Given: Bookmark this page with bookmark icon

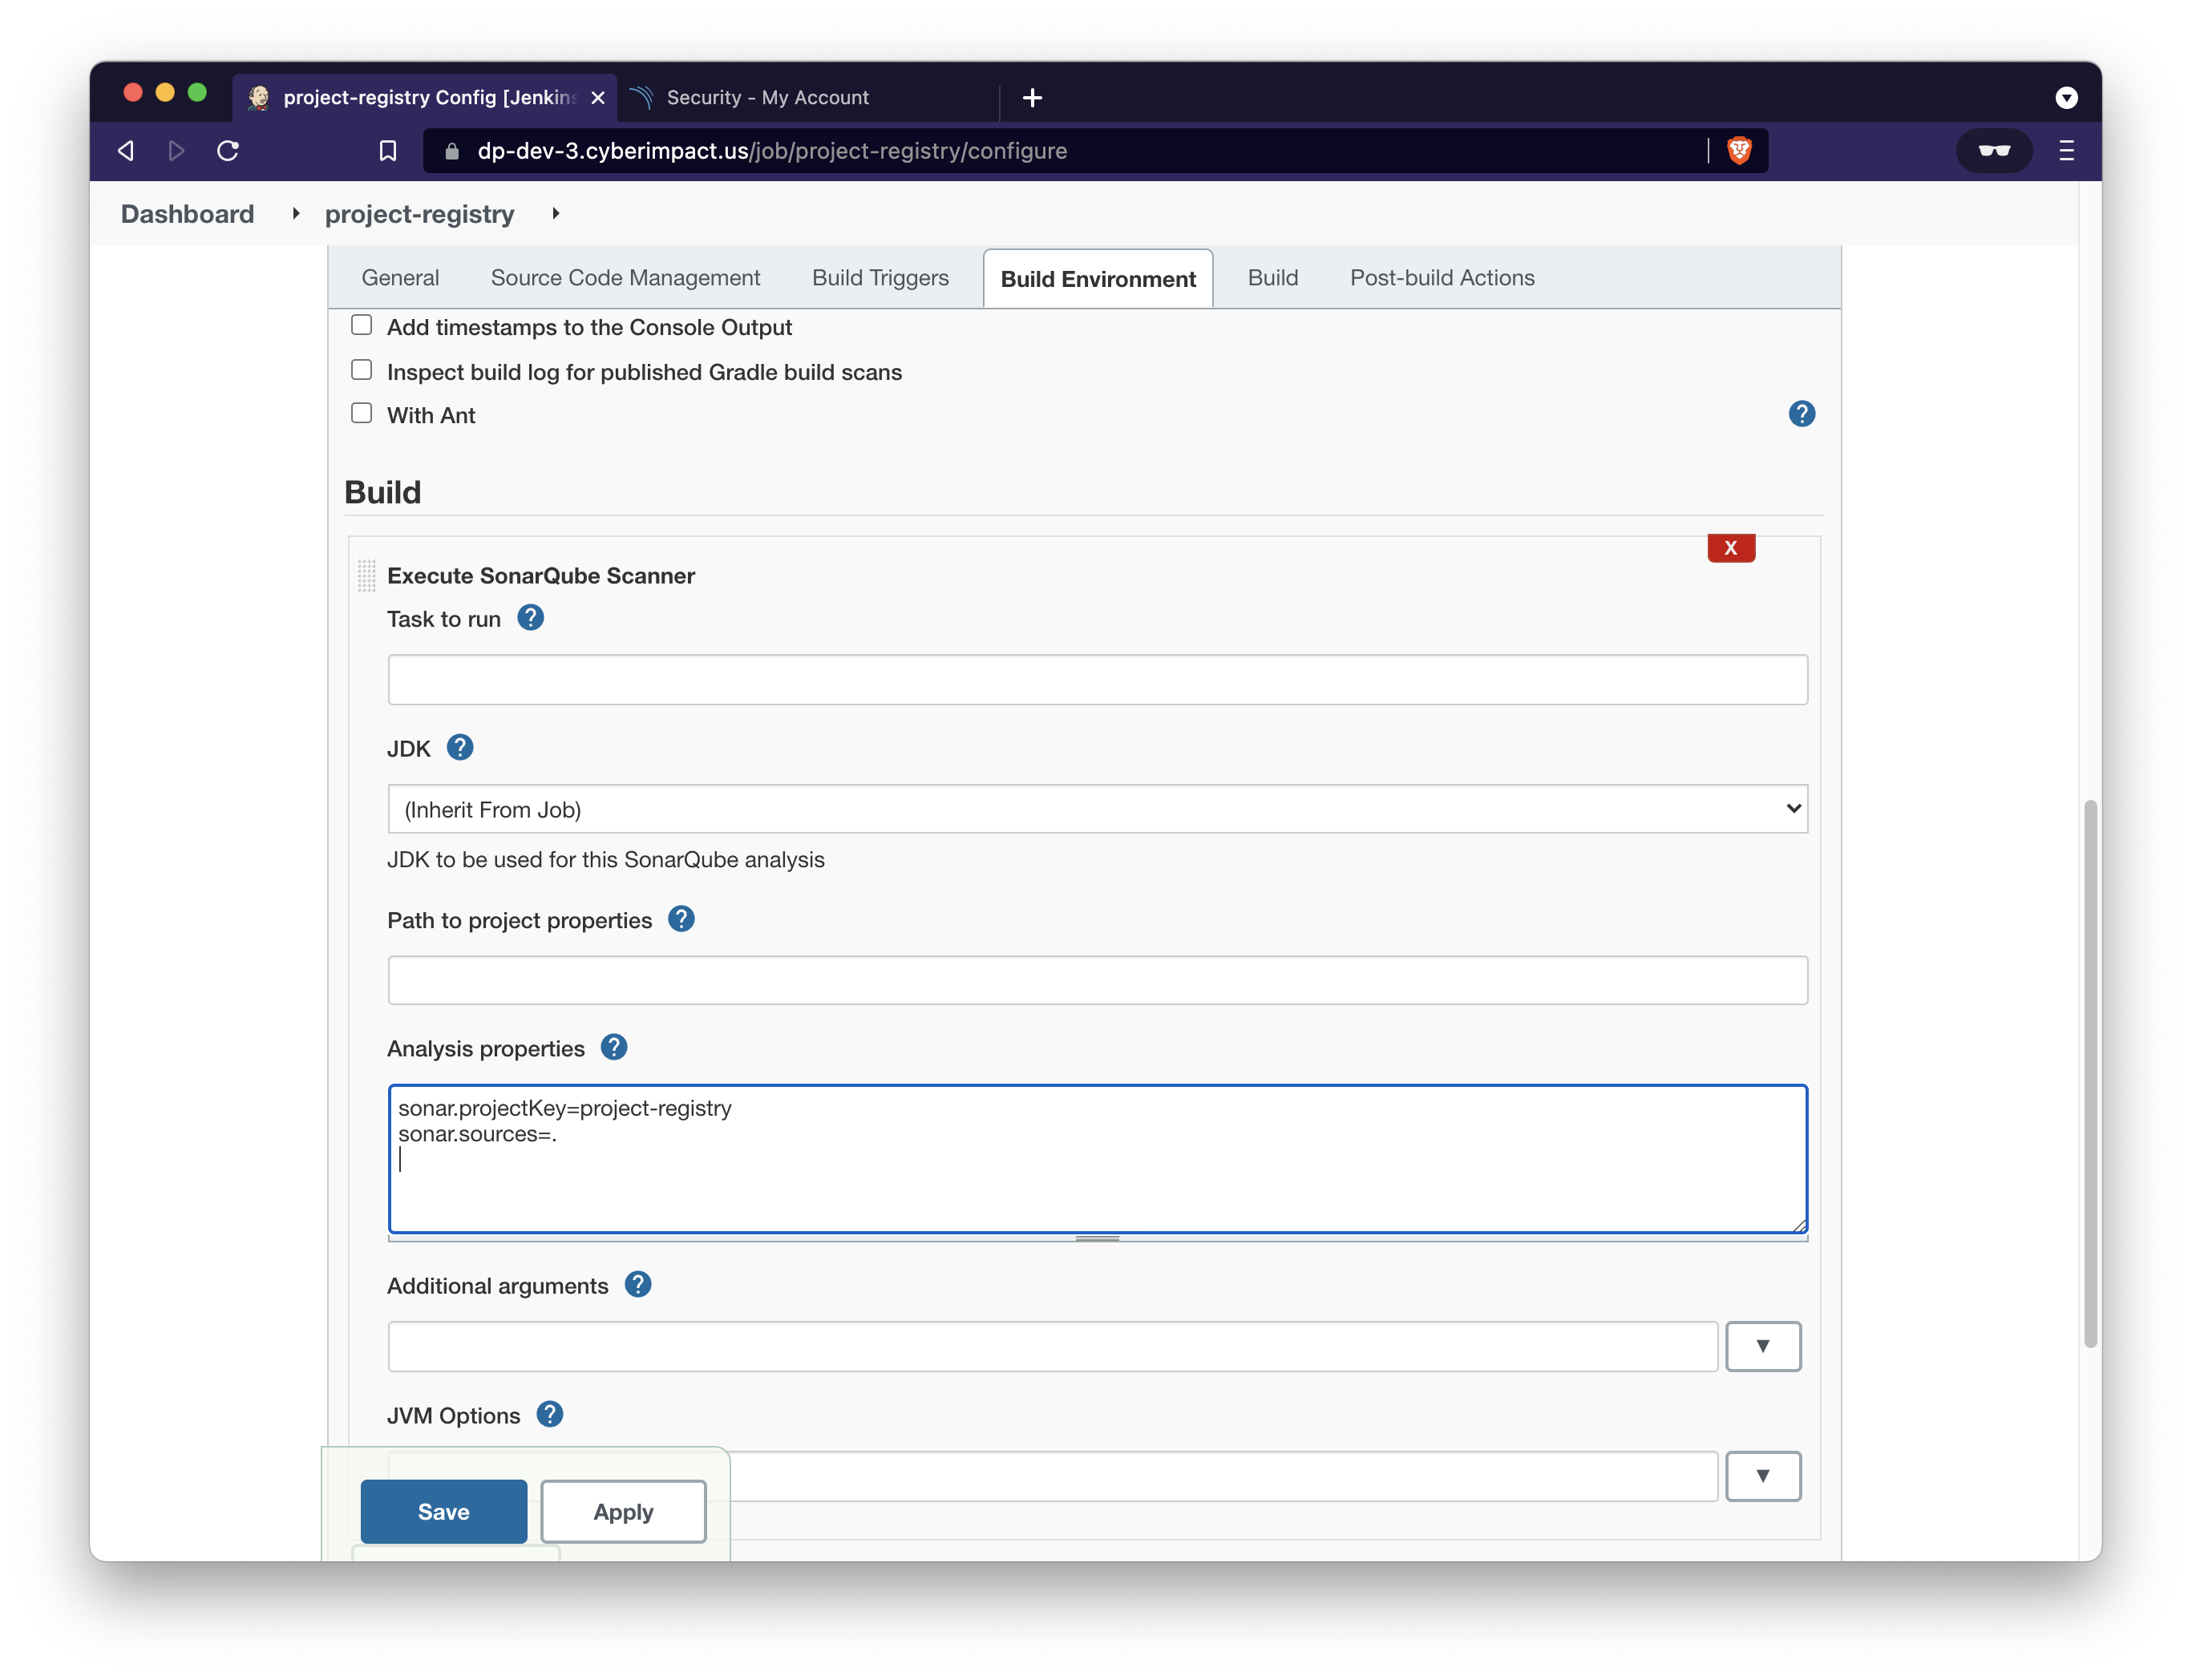Looking at the screenshot, I should (388, 151).
